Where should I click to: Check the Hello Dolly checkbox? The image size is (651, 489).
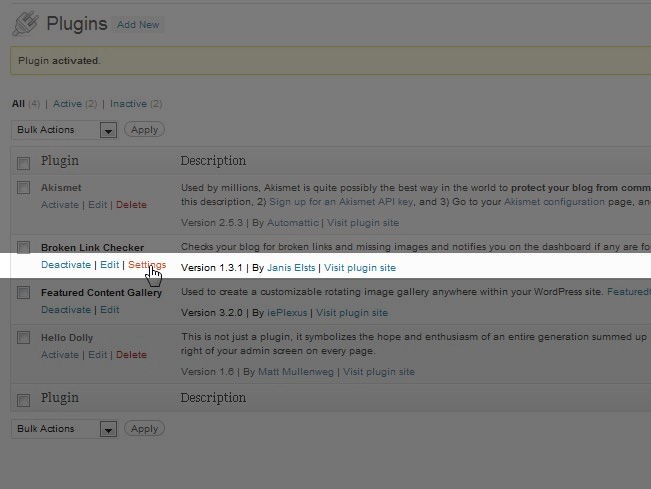[24, 337]
